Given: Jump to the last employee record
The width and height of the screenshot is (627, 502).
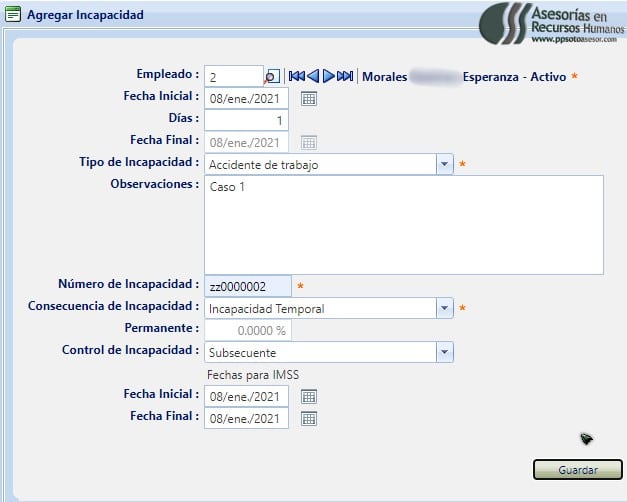Looking at the screenshot, I should coord(345,76).
